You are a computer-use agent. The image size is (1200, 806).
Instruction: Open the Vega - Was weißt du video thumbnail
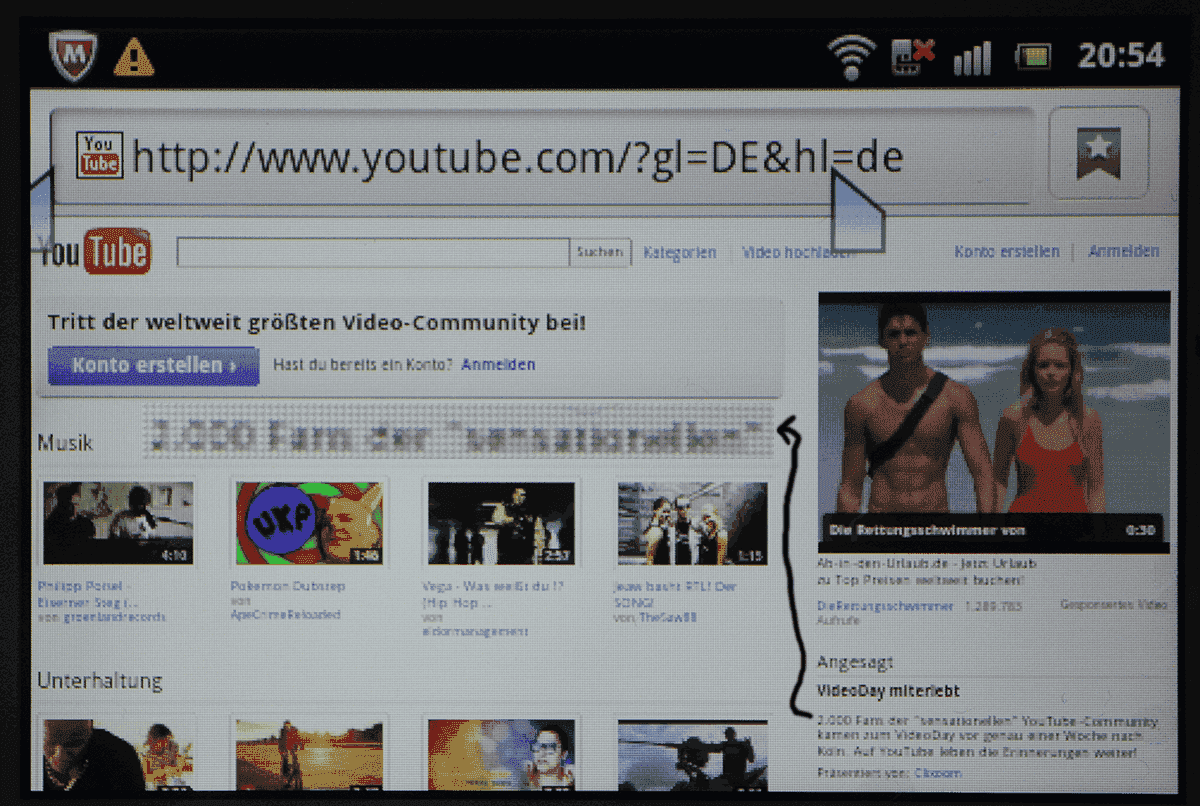click(x=502, y=523)
